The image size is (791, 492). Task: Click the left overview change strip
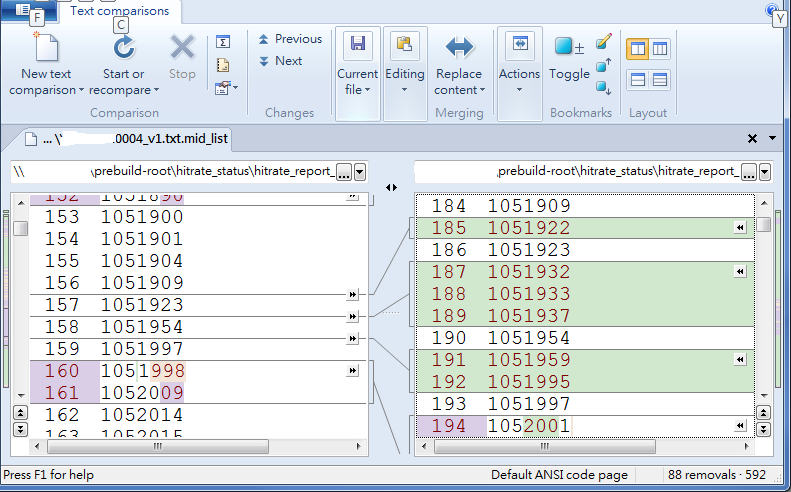[6, 300]
